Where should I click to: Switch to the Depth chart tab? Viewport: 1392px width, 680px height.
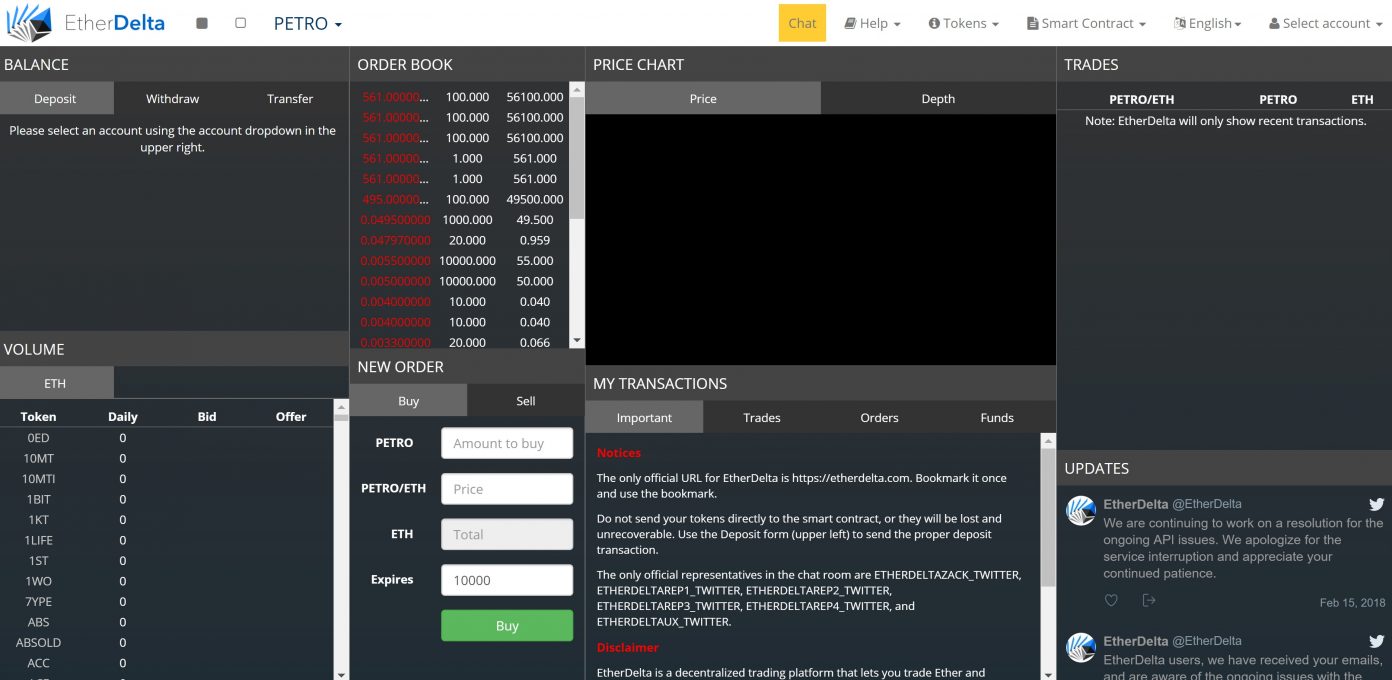(x=938, y=98)
